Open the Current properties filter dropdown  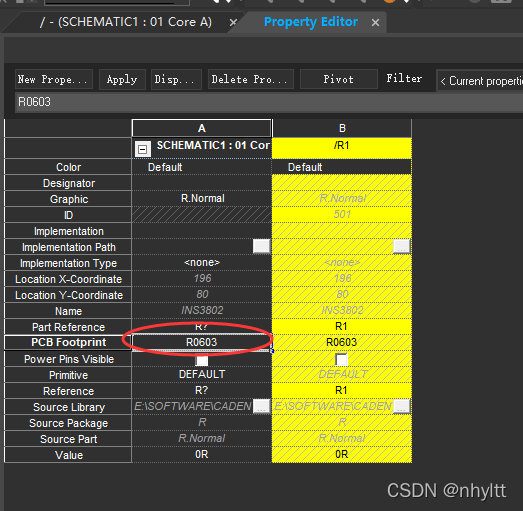point(480,81)
